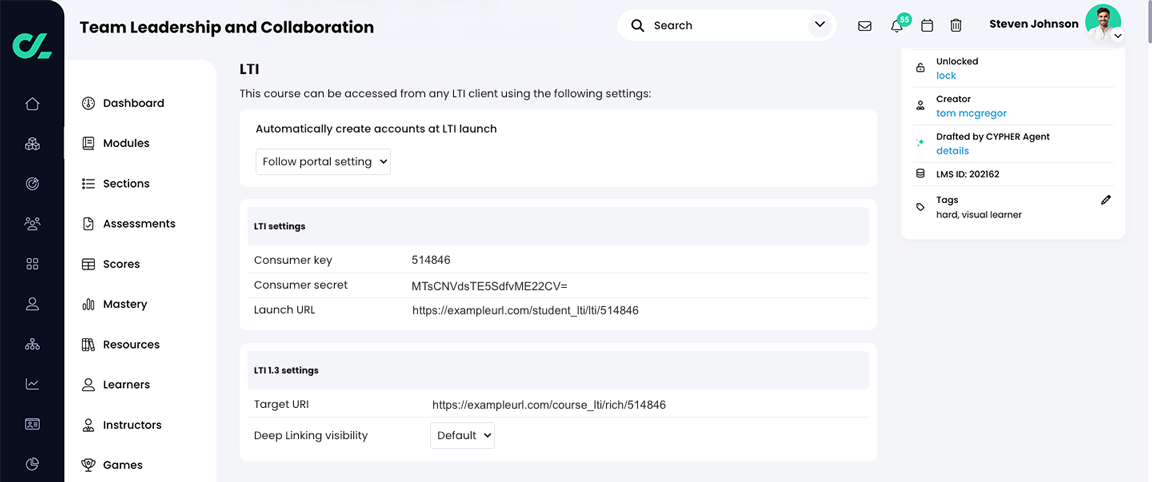Open the analytics chart icon in rail

coord(32,384)
